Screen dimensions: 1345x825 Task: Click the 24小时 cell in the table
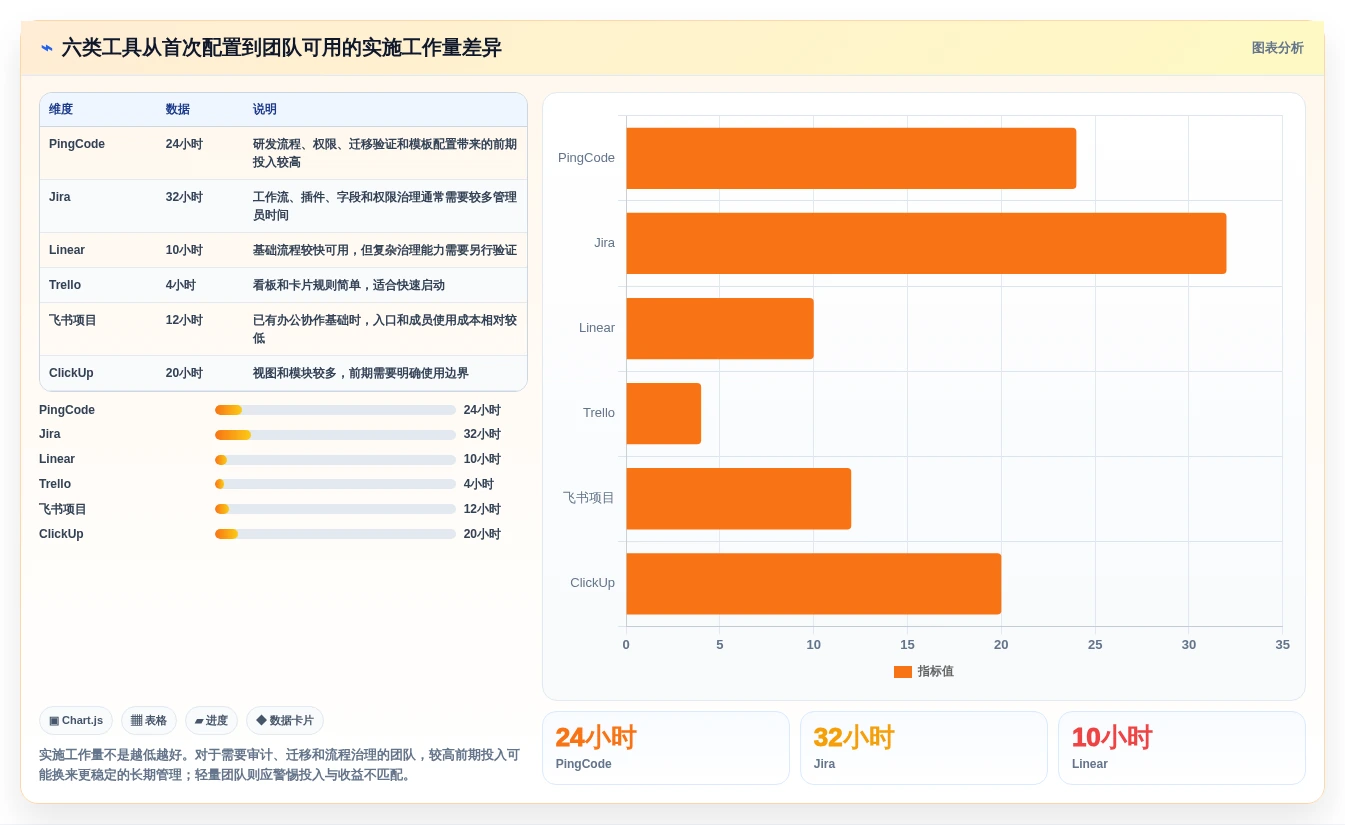(x=184, y=144)
